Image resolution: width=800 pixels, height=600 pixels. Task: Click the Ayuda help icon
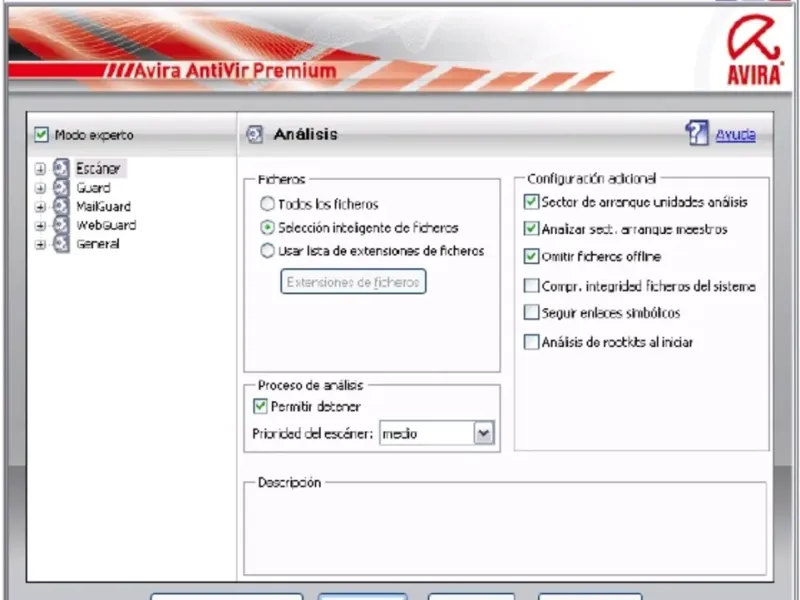(697, 133)
